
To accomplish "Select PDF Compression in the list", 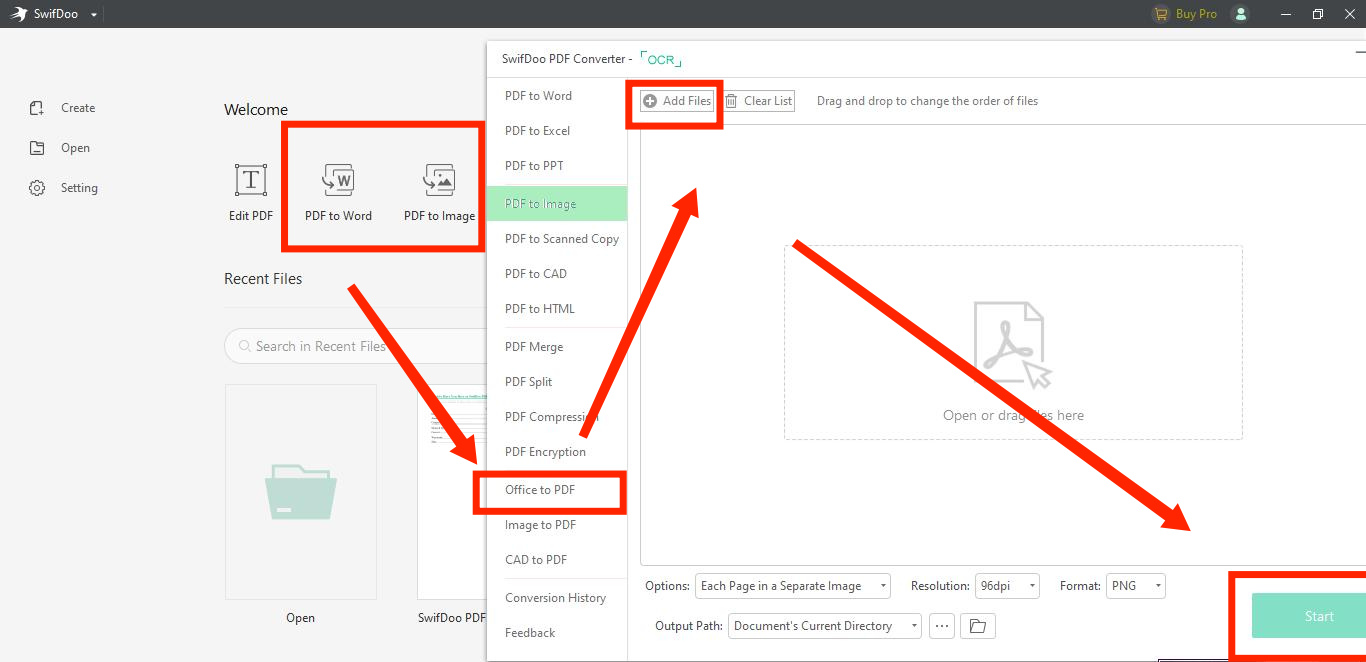I will [557, 417].
